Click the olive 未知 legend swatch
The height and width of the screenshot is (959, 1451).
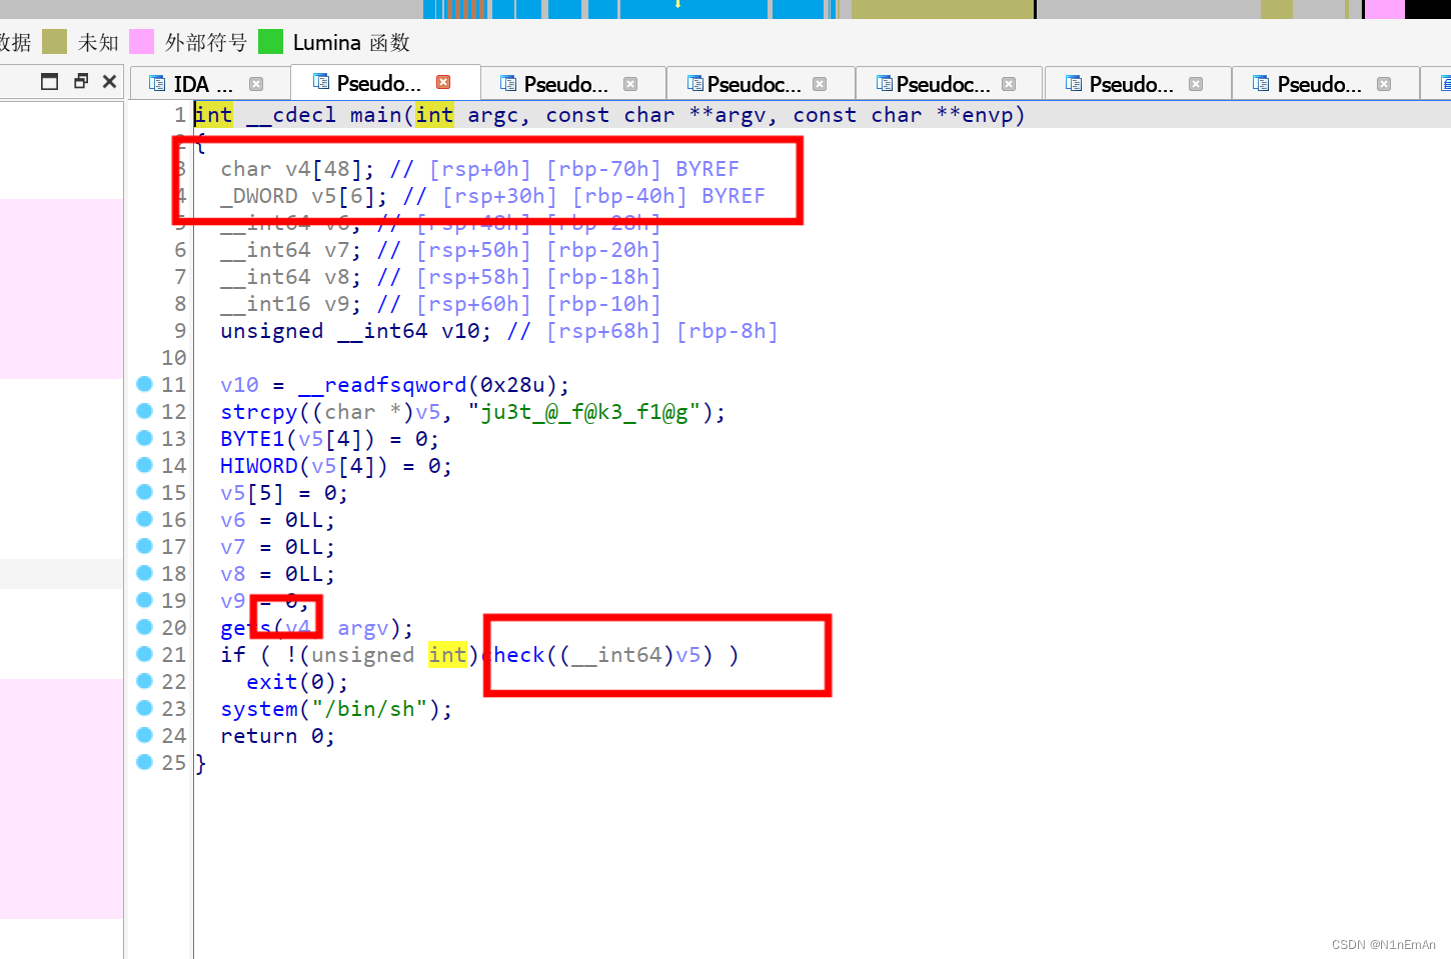point(54,42)
